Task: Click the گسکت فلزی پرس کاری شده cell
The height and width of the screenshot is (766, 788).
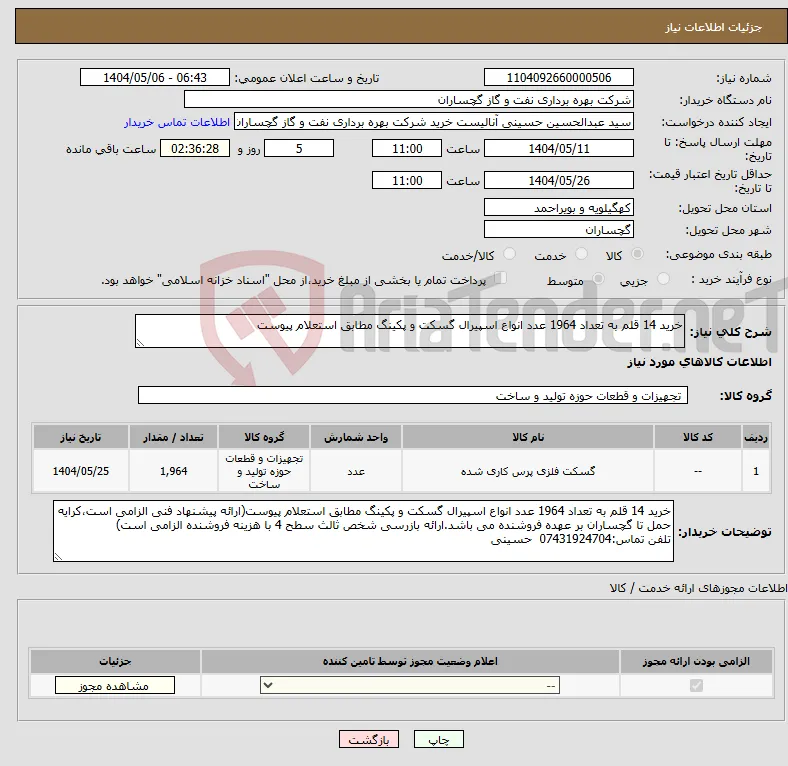Action: pyautogui.click(x=528, y=471)
